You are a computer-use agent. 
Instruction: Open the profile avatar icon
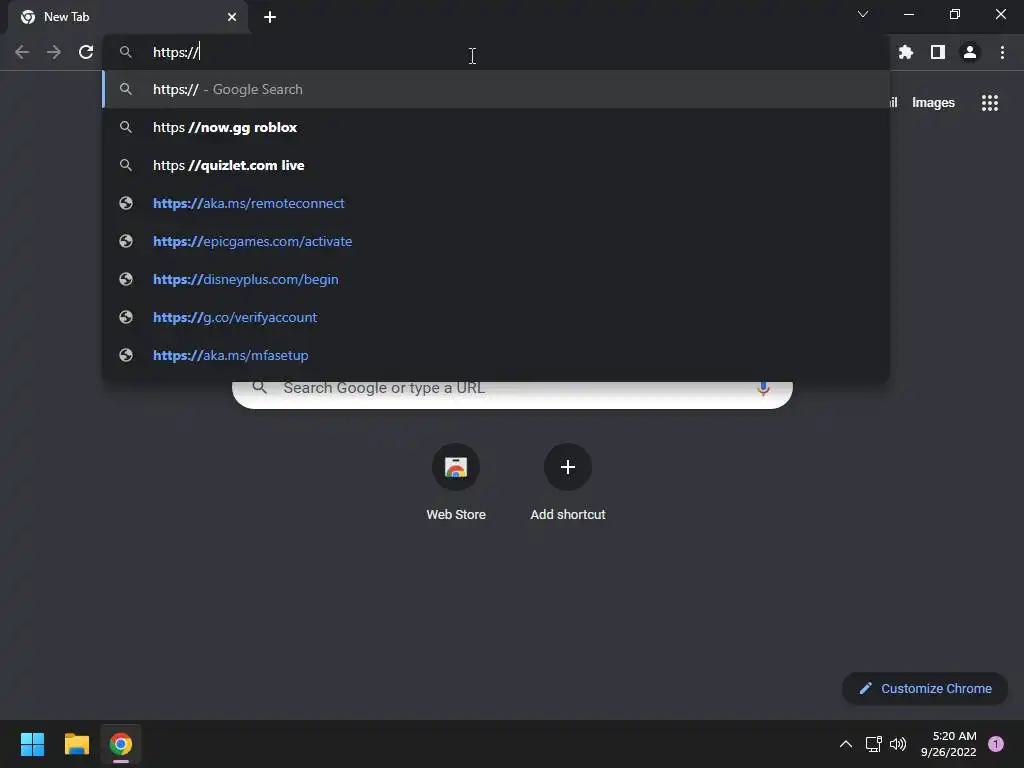click(x=969, y=52)
